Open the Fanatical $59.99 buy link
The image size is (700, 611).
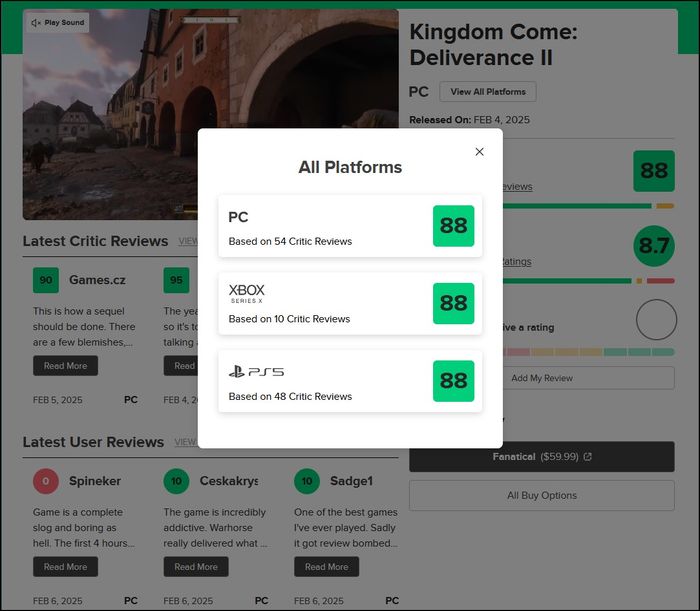pyautogui.click(x=542, y=457)
